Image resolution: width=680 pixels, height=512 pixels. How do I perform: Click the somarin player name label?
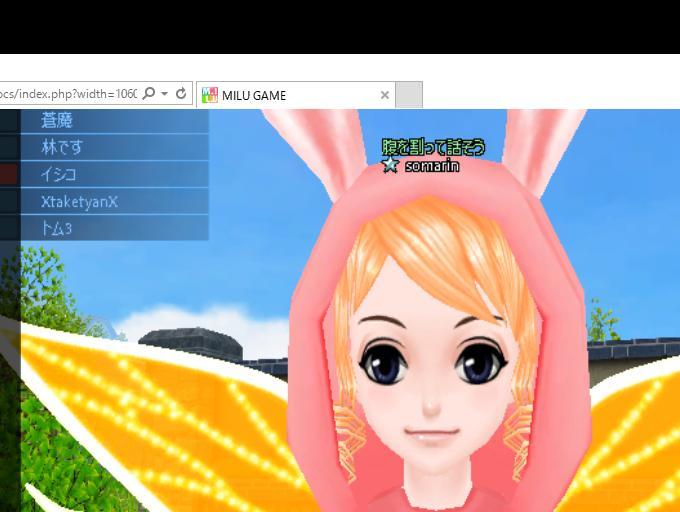[432, 166]
